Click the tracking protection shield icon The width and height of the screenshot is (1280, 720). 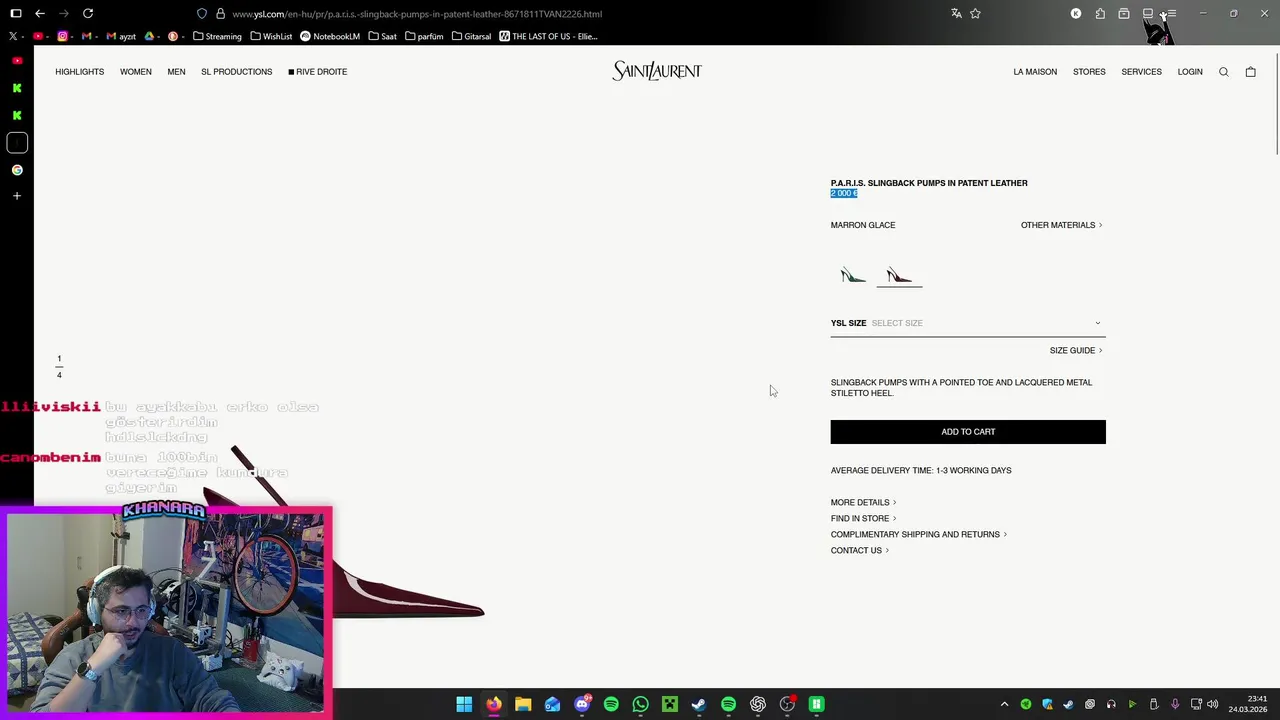tap(202, 14)
